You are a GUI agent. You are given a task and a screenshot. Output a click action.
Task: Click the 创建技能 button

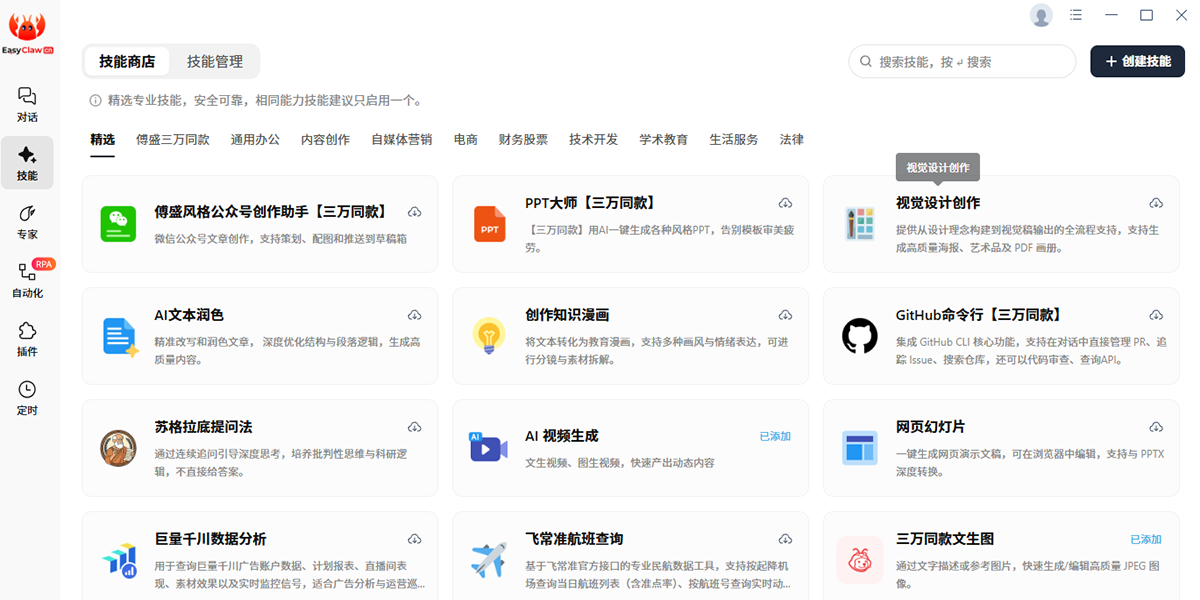(1137, 61)
